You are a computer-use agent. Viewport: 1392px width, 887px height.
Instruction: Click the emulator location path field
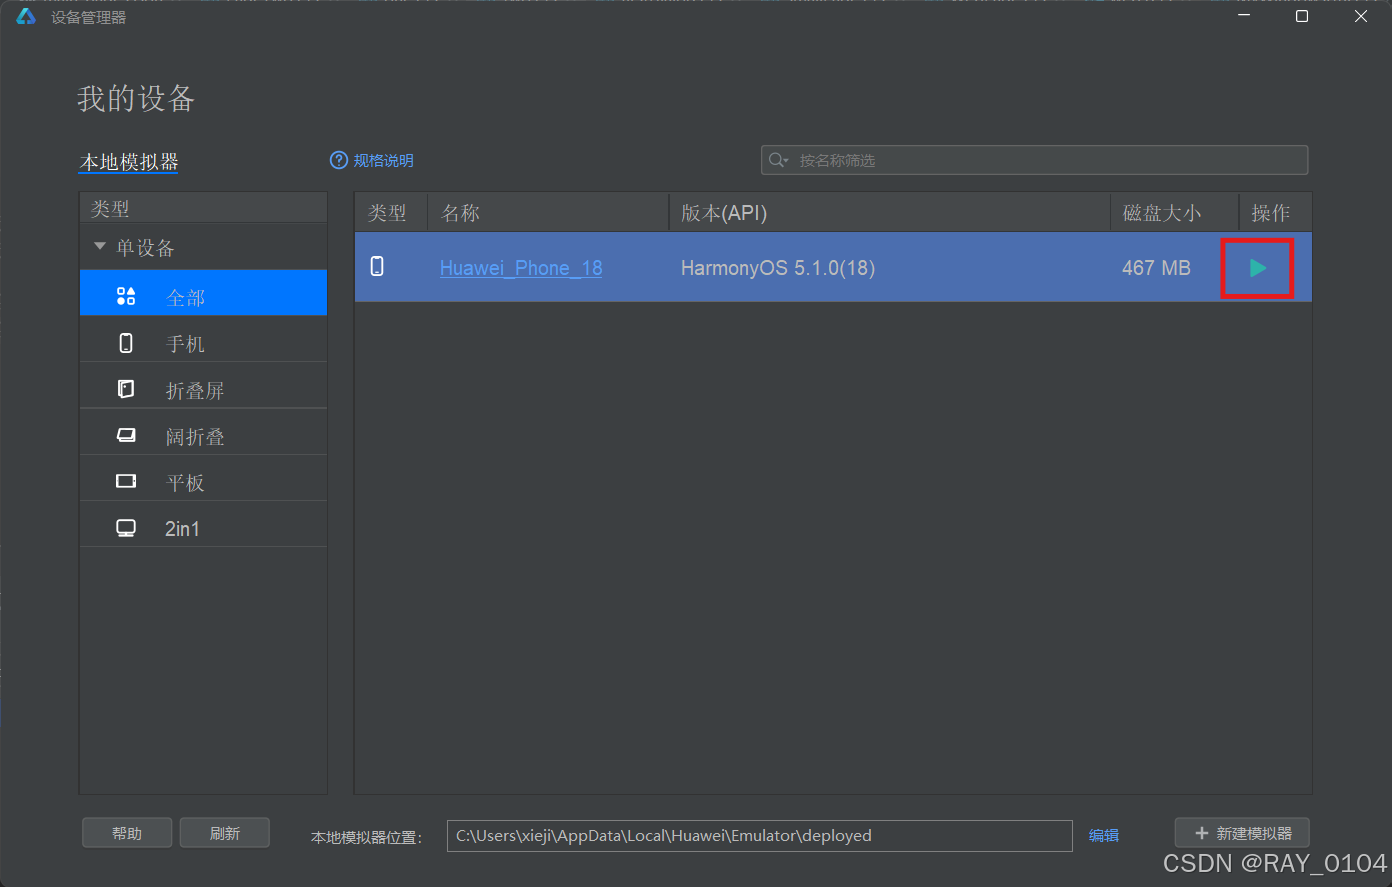point(760,836)
